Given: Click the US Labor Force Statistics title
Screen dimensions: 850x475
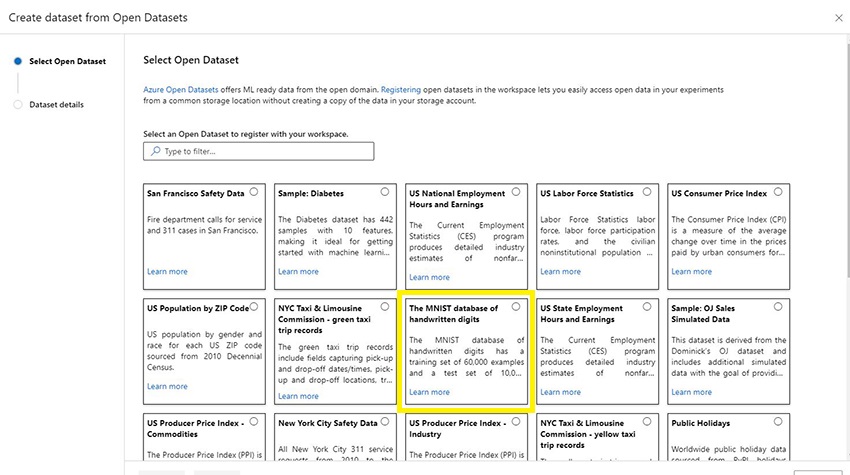Looking at the screenshot, I should click(587, 194).
